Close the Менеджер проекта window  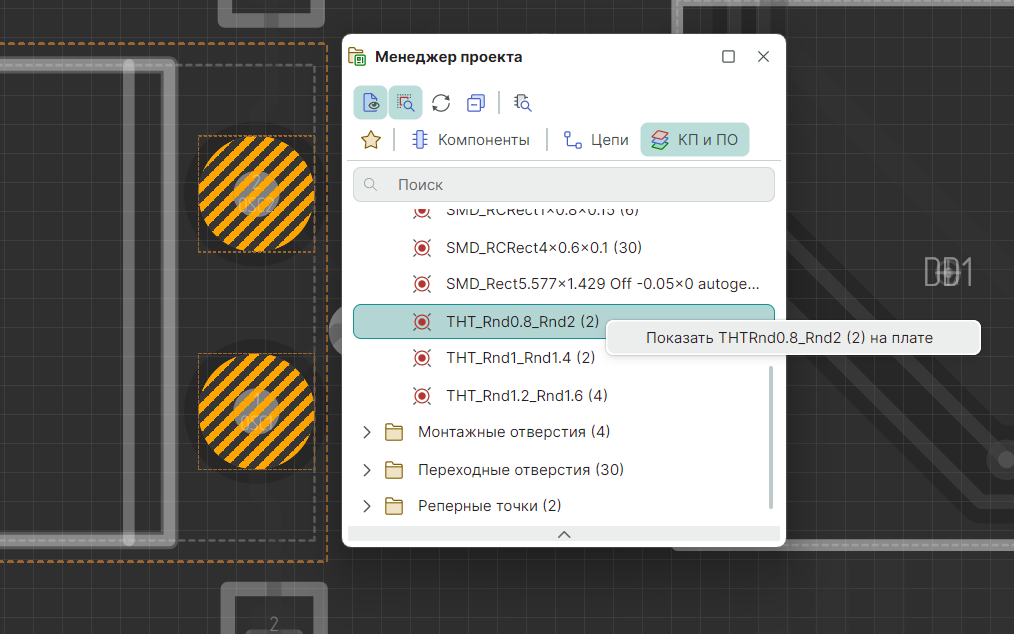pos(763,57)
